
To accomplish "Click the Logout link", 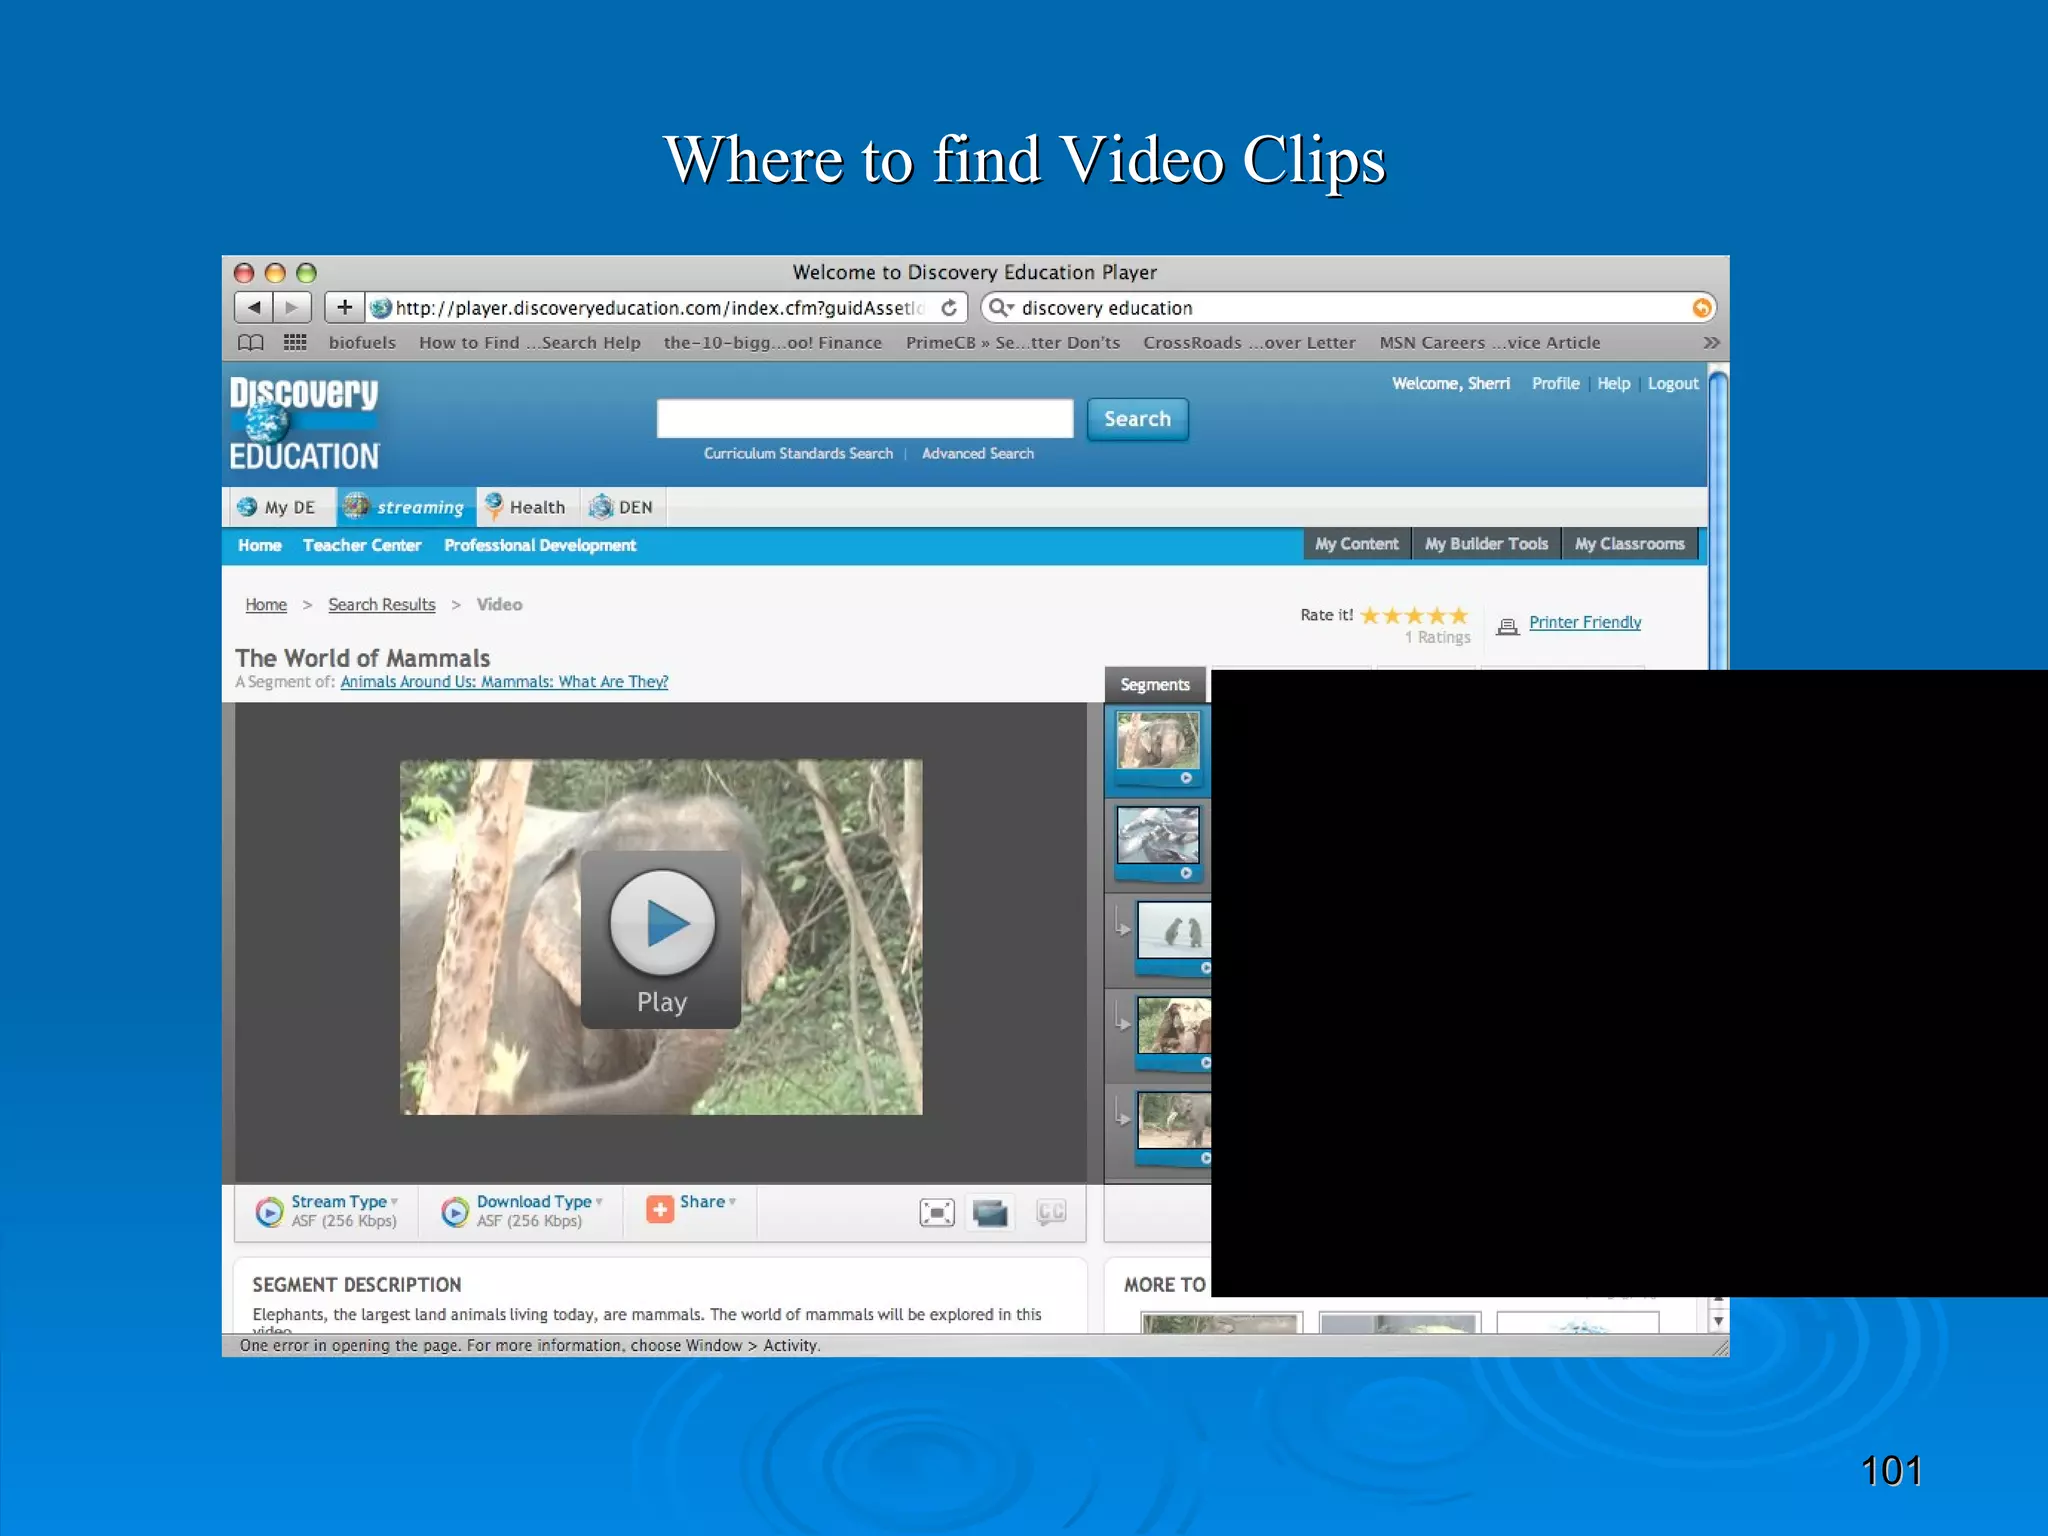I will pos(1673,384).
